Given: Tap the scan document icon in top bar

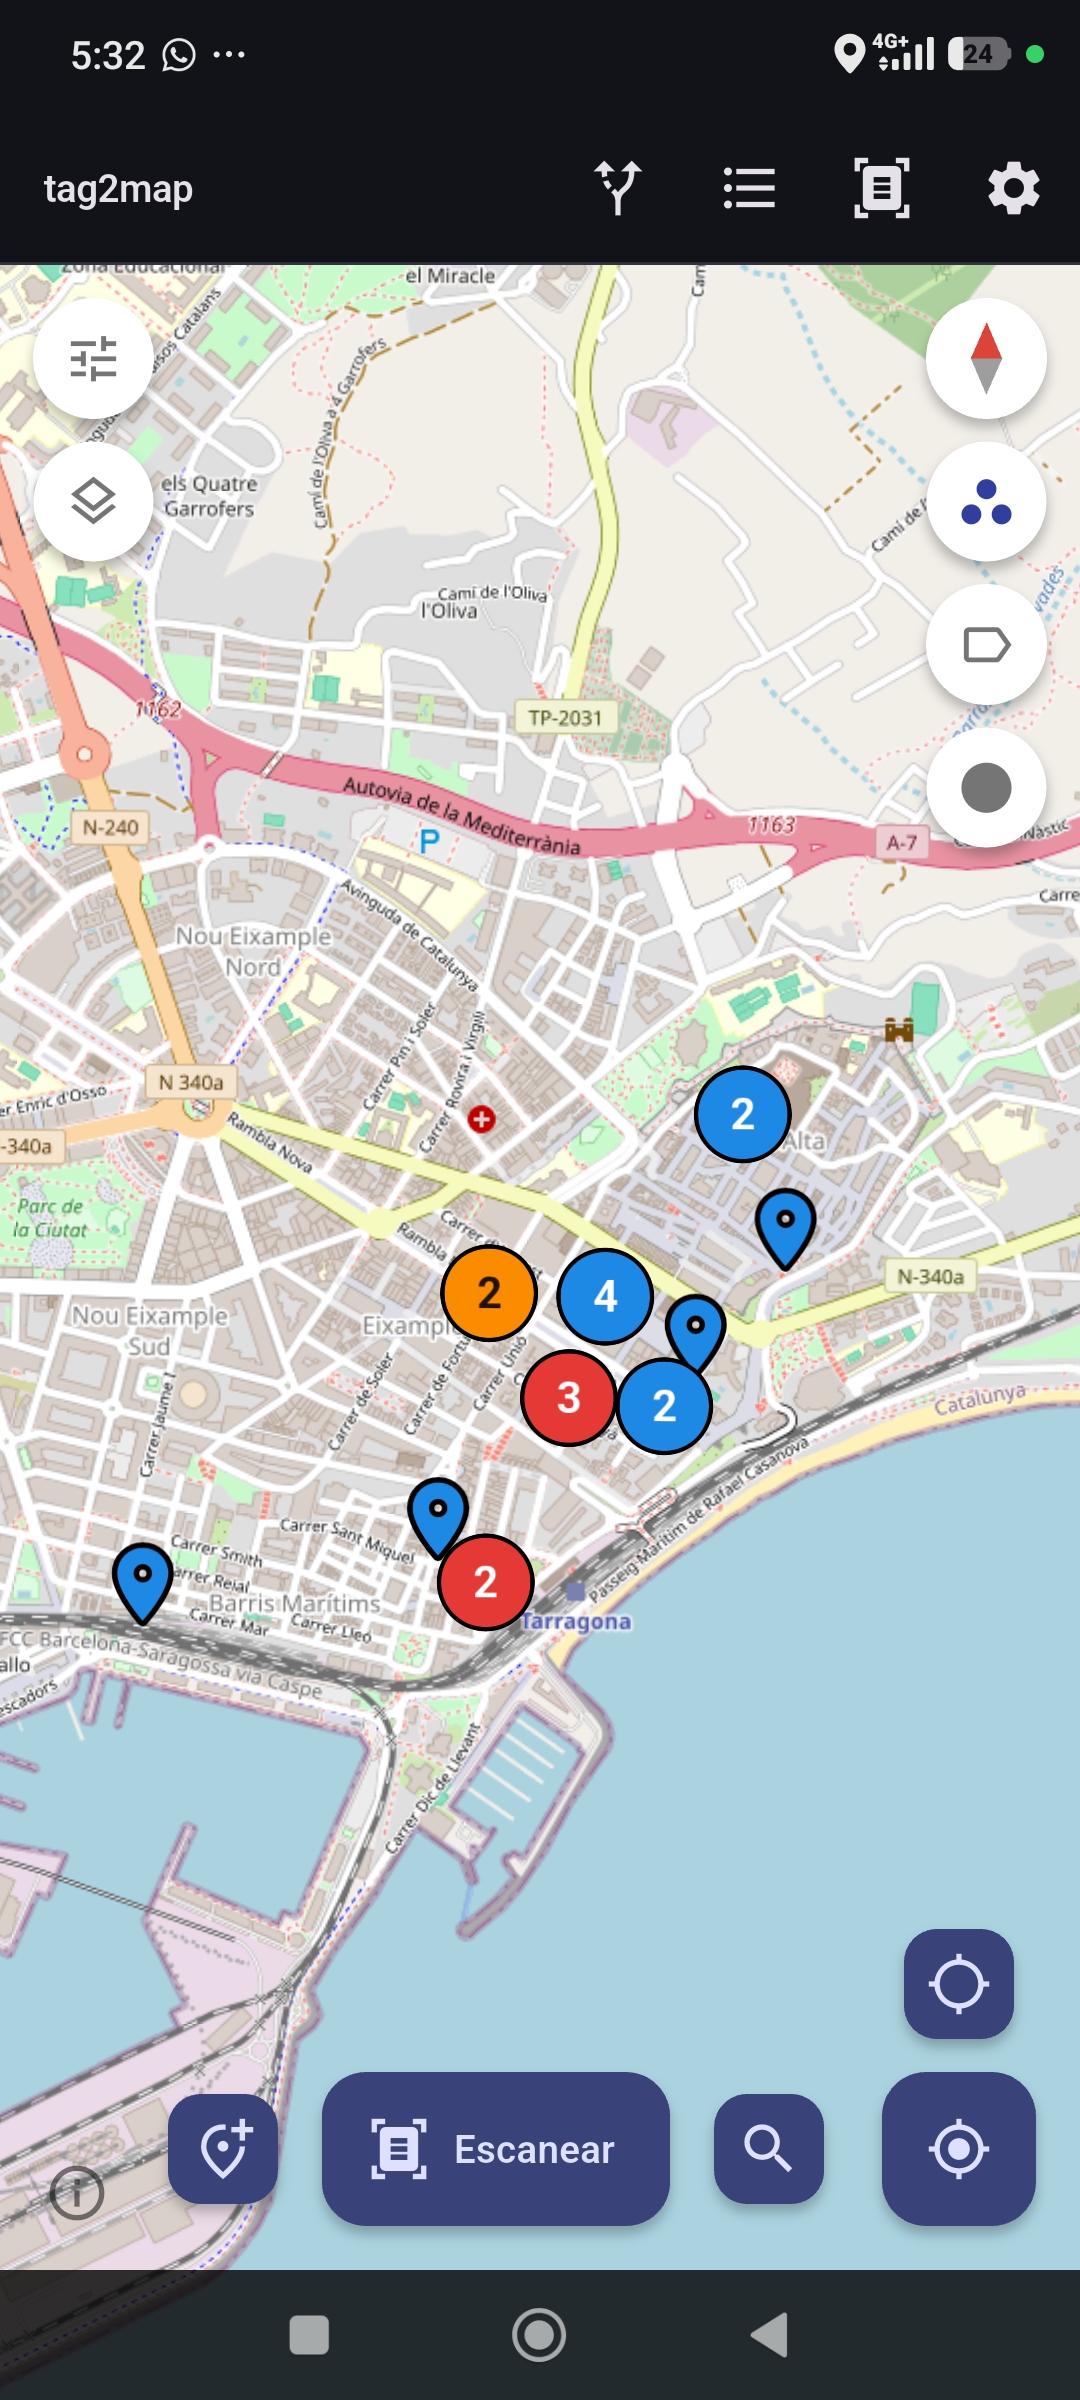Looking at the screenshot, I should tap(882, 188).
